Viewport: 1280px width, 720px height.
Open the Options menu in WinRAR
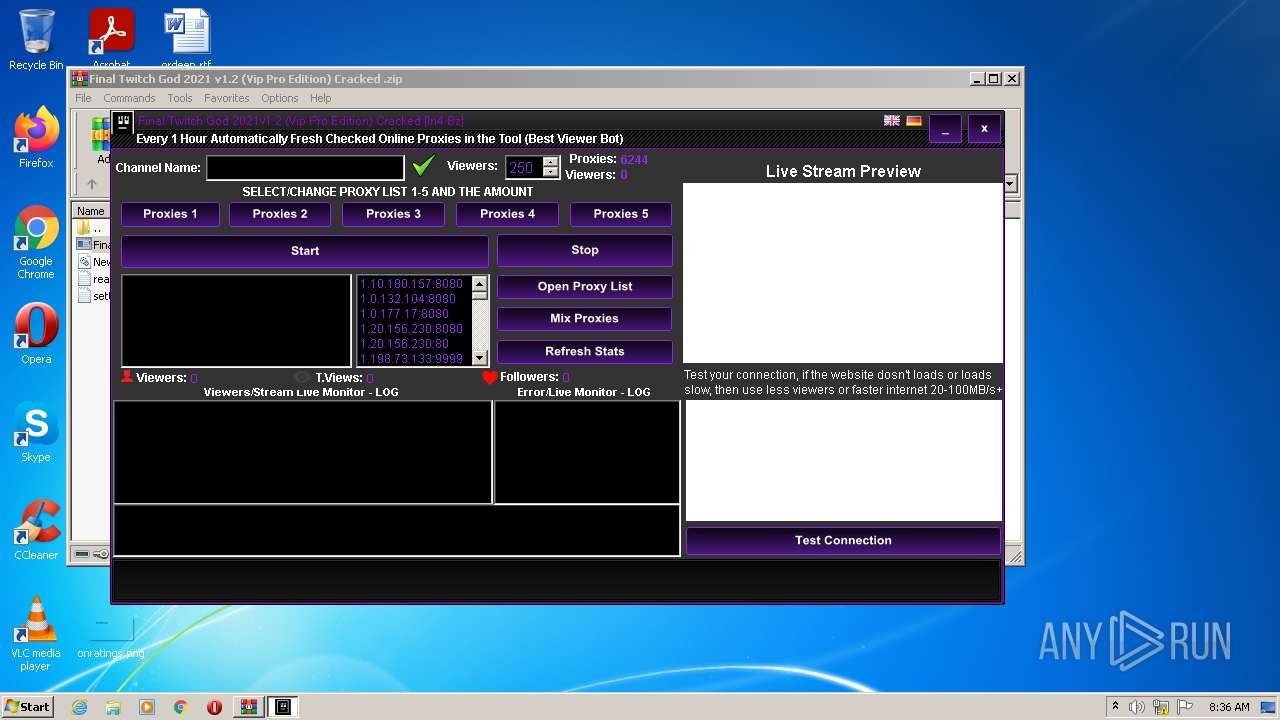280,98
